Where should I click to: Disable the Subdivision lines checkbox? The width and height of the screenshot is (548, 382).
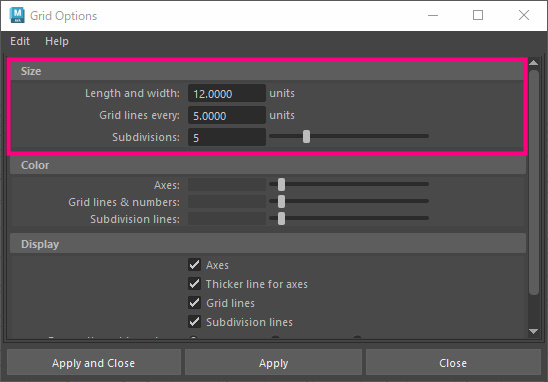194,322
